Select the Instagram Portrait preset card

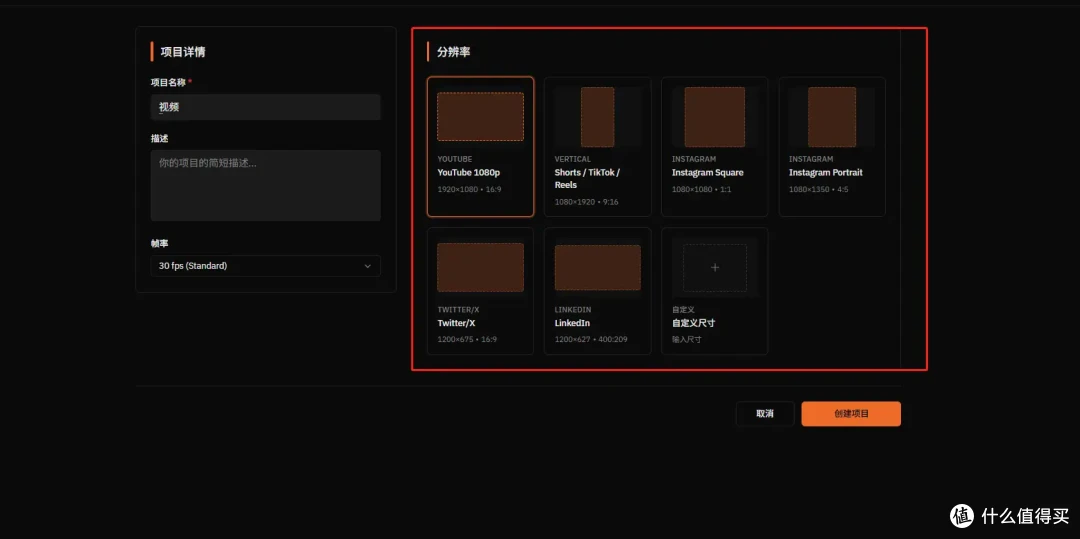832,147
